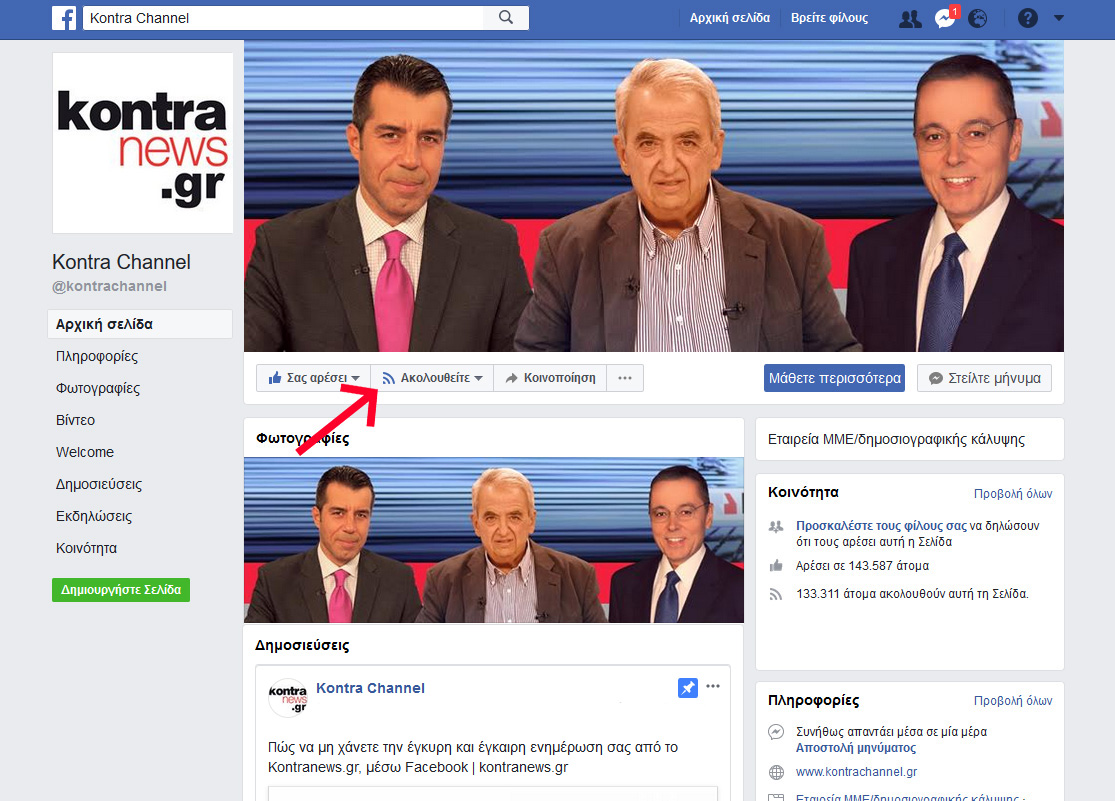
Task: Select 'Αρχική σελίδα' in left sidebar
Action: click(x=140, y=324)
